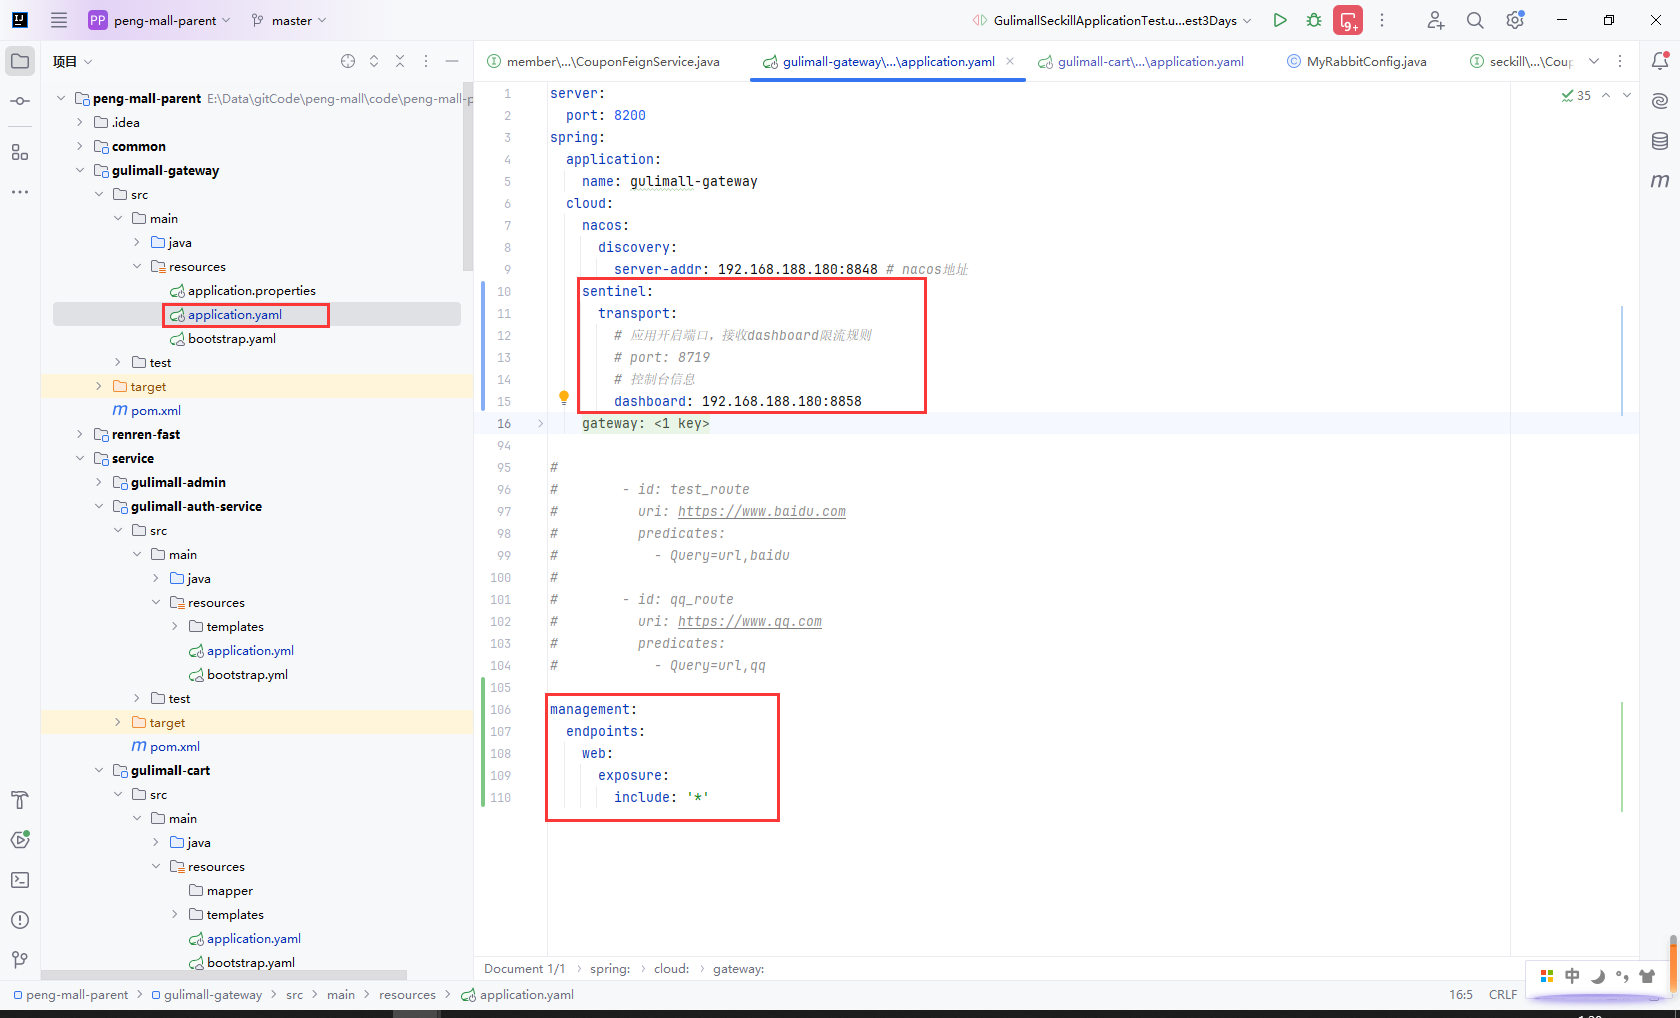The image size is (1680, 1018).
Task: Open peng-mall-parent project dropdown
Action: [160, 20]
